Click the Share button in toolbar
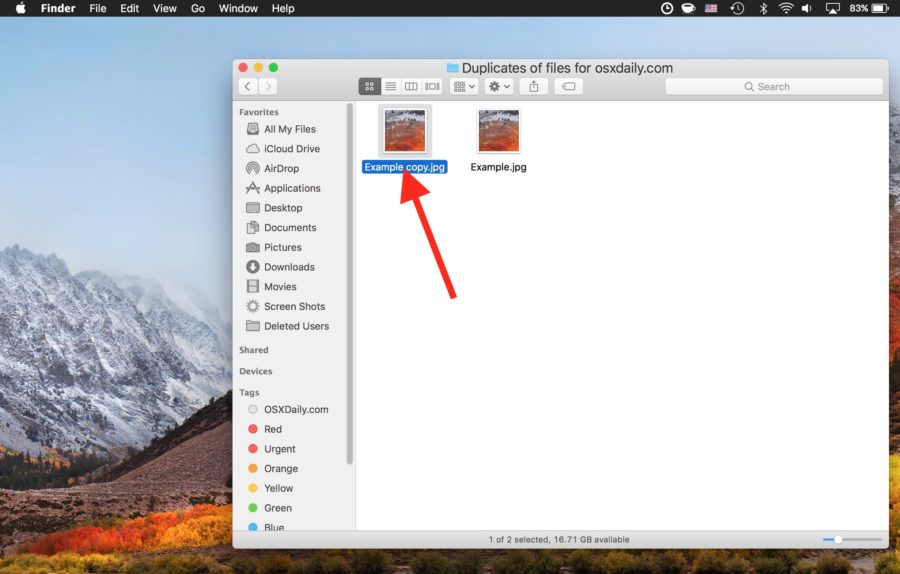The image size is (900, 574). pyautogui.click(x=534, y=87)
